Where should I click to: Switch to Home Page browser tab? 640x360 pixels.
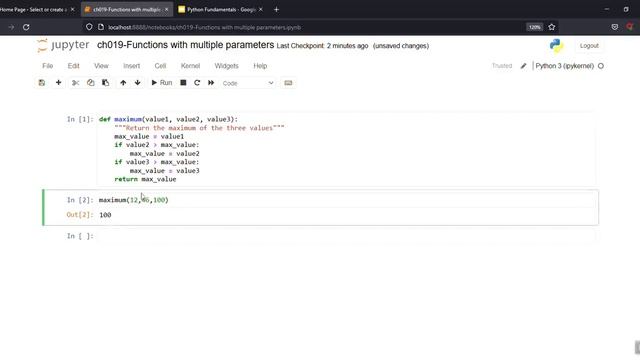coord(33,9)
